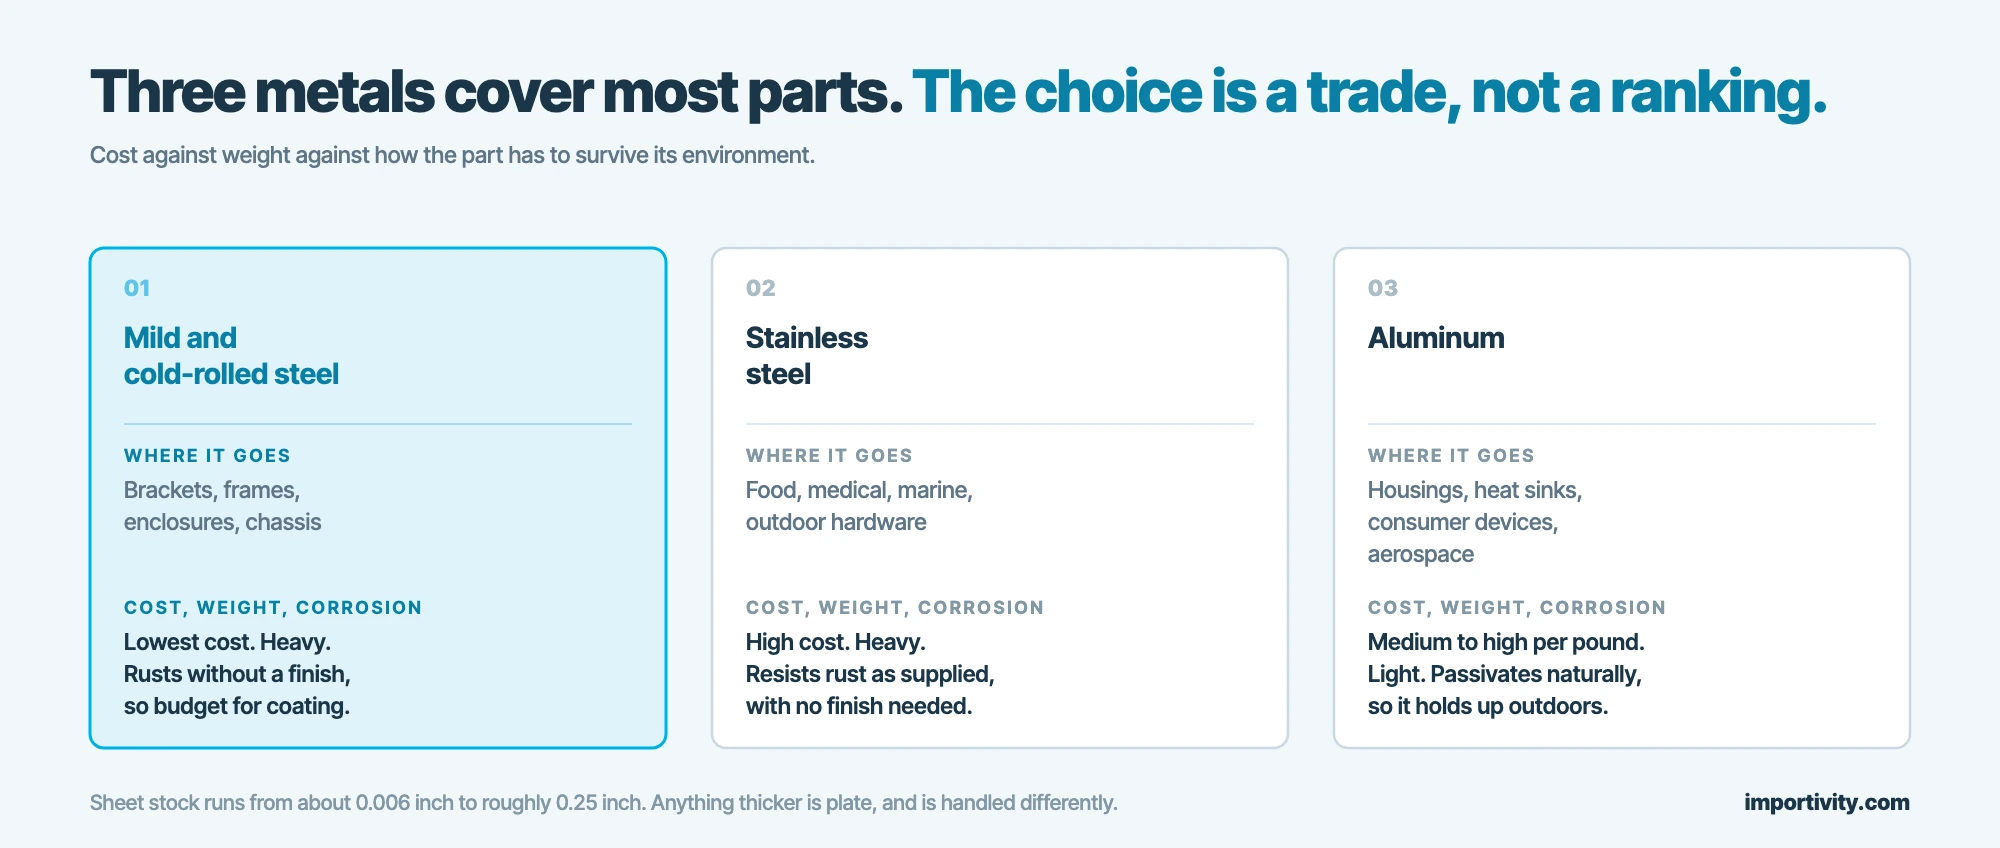Click the subtitle about cost against weight
2000x848 pixels.
click(x=452, y=155)
